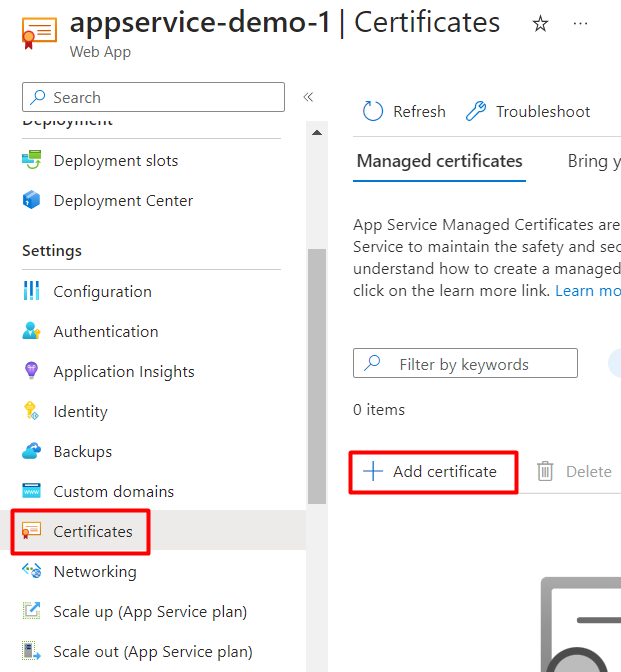Image resolution: width=621 pixels, height=672 pixels.
Task: Click the plus icon for Add certificate
Action: (x=373, y=471)
